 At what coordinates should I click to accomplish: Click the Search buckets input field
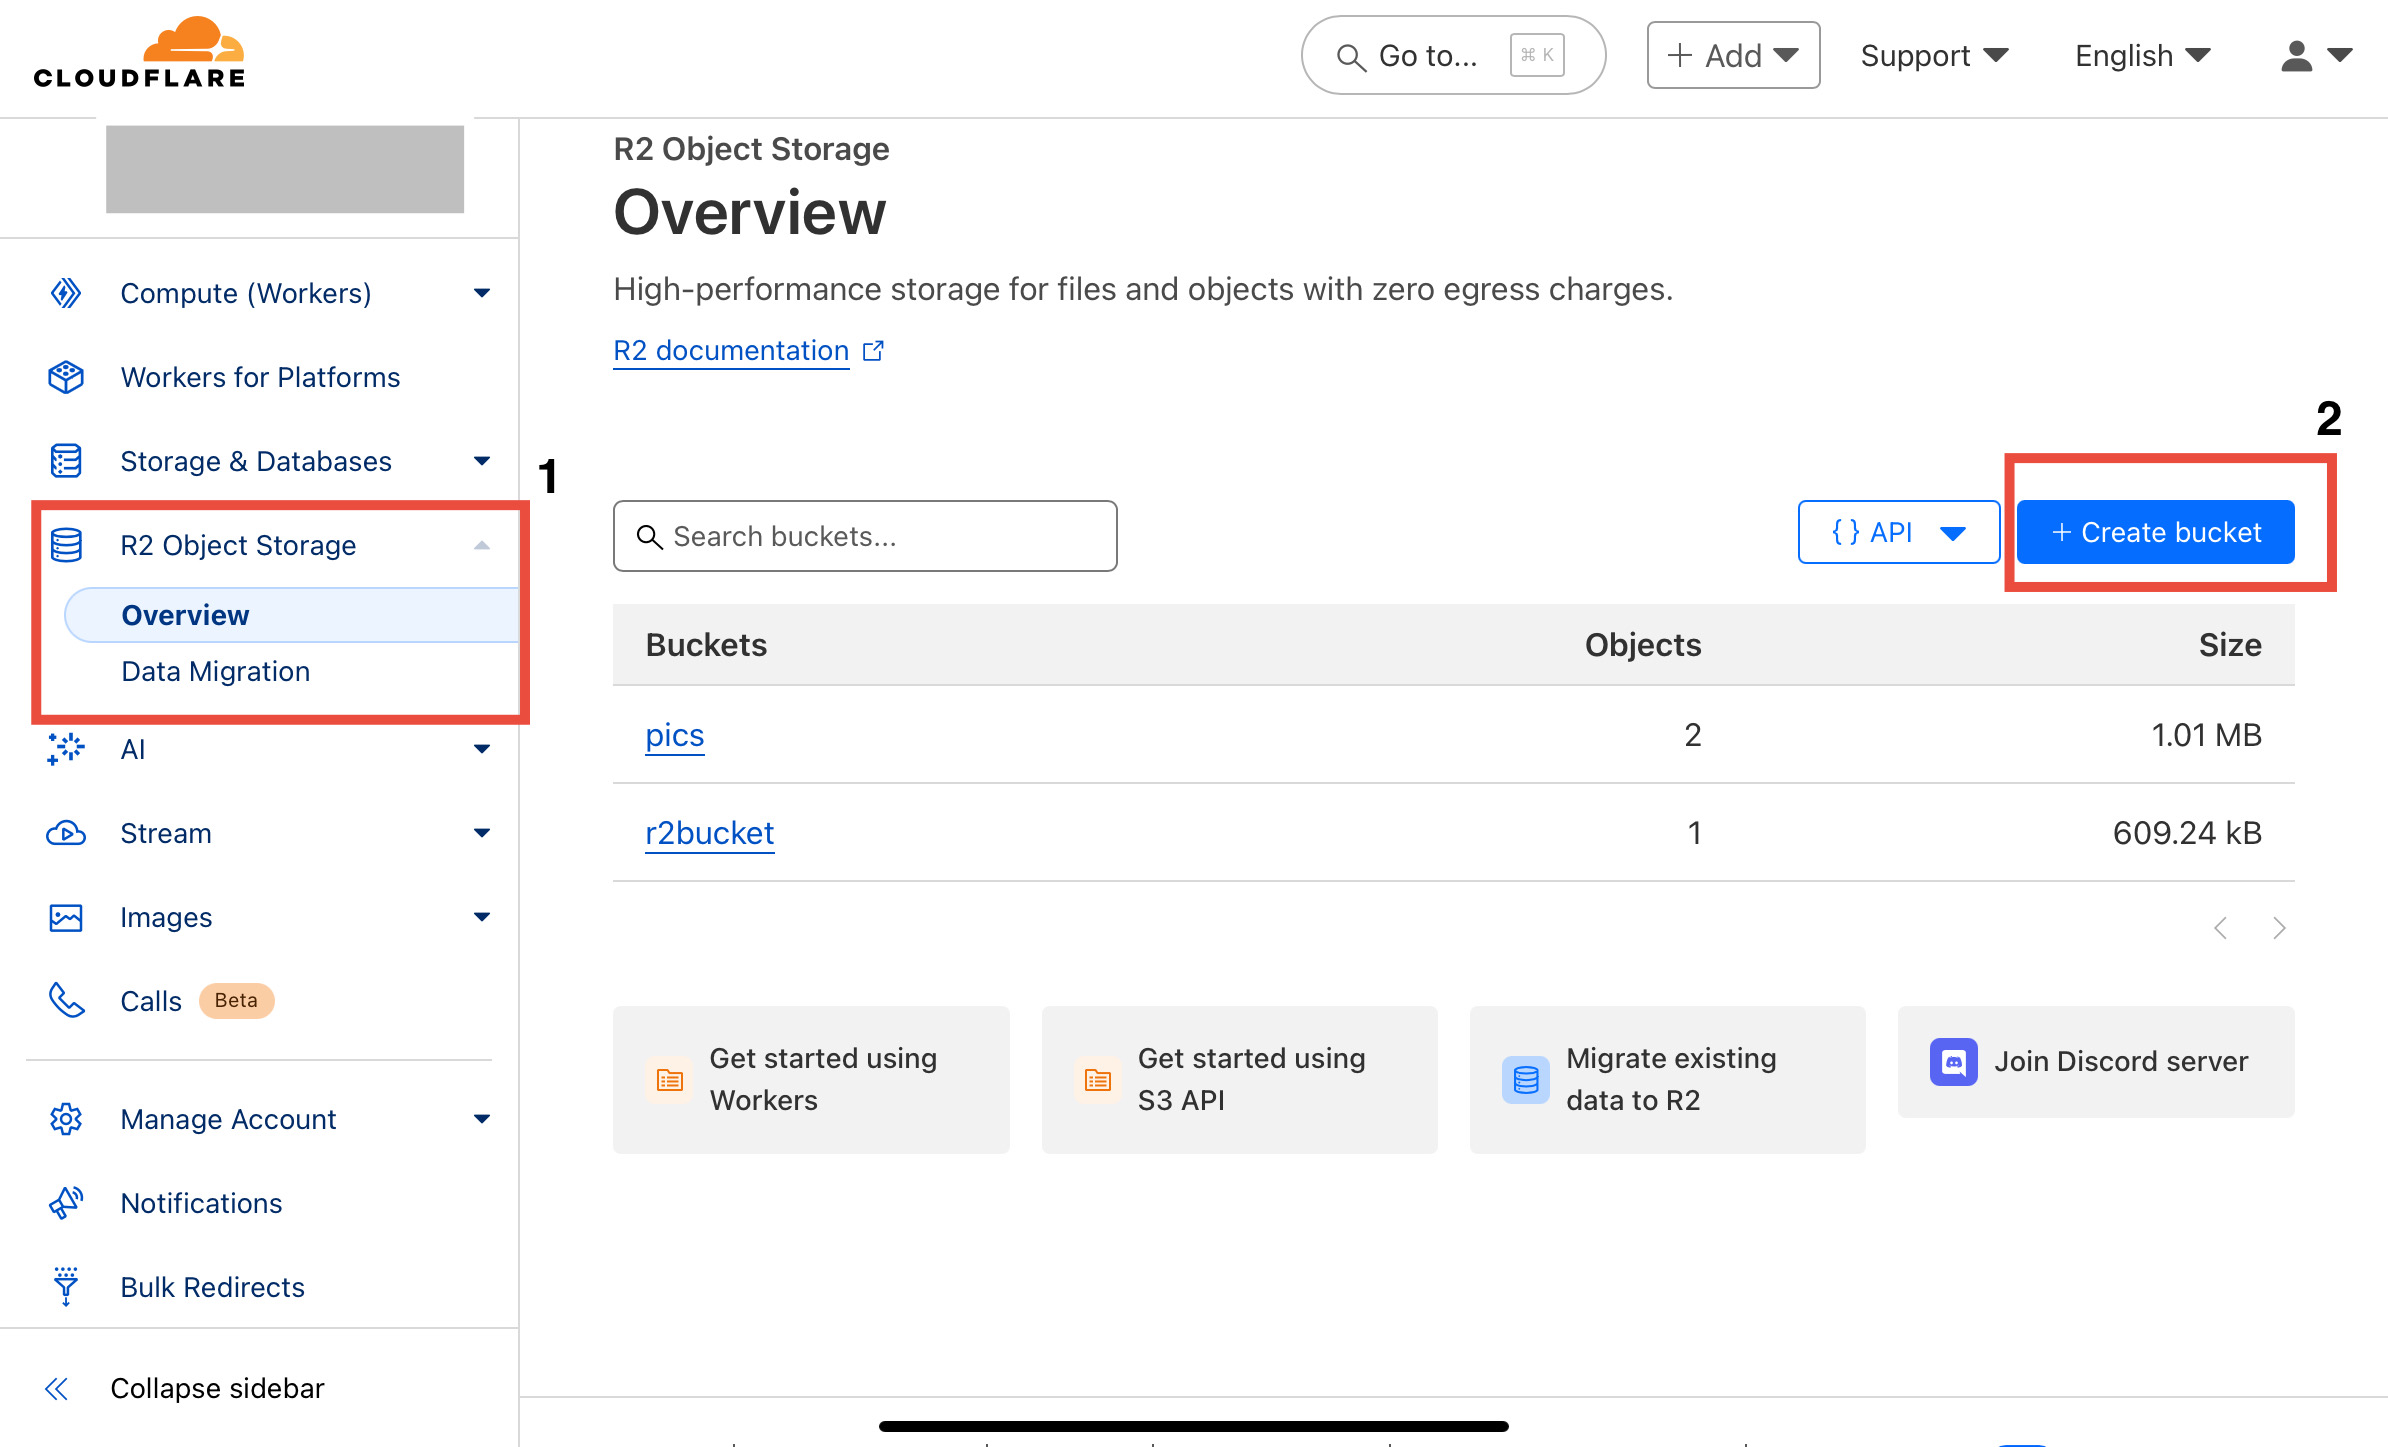point(865,536)
